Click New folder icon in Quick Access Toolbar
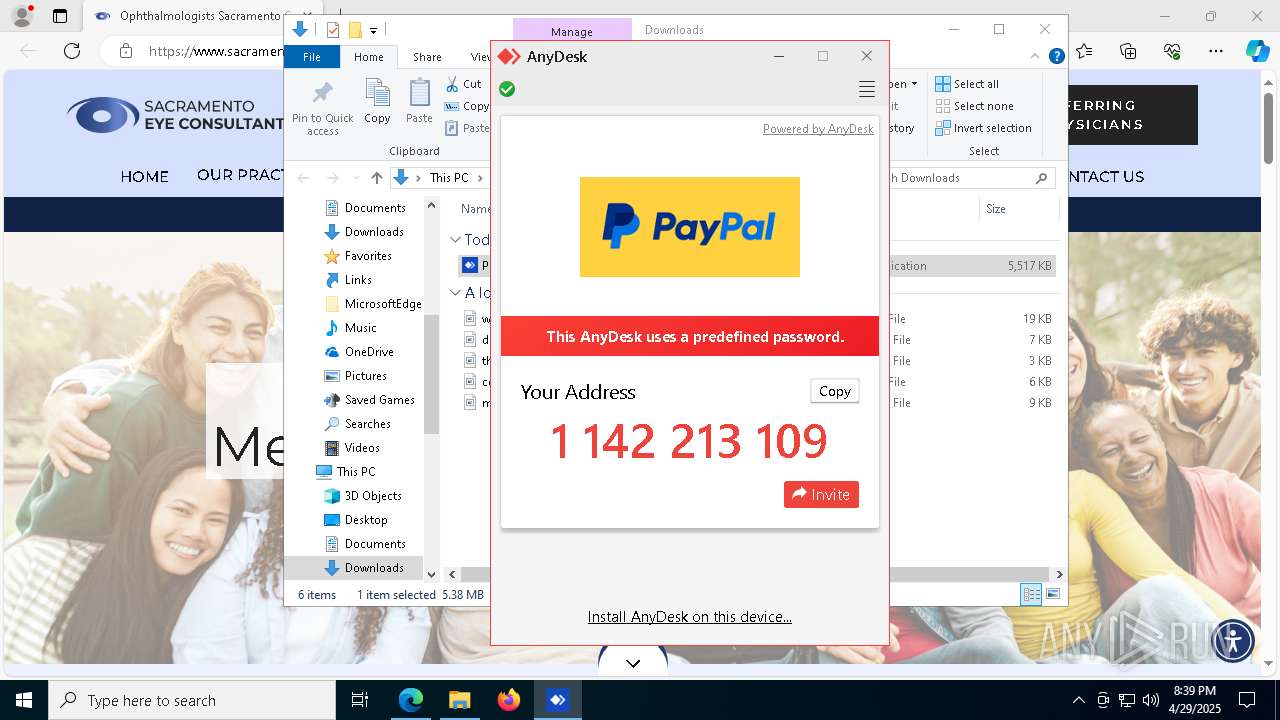This screenshot has height=720, width=1280. (354, 30)
